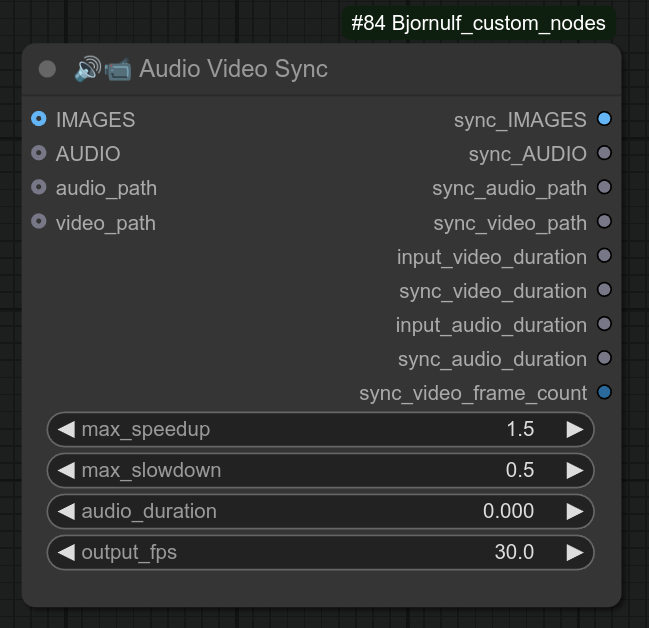
Task: Collapse node using gray title dot
Action: click(x=47, y=69)
